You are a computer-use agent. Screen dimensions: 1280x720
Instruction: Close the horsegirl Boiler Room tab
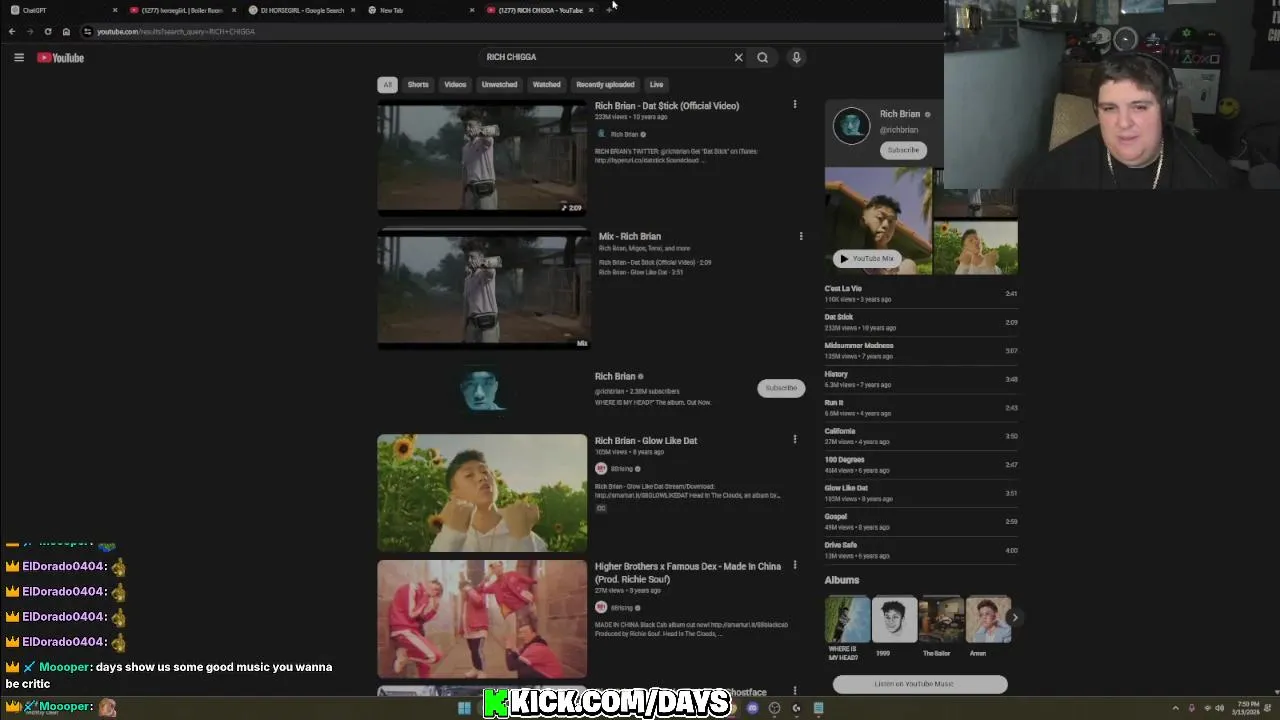tap(234, 10)
